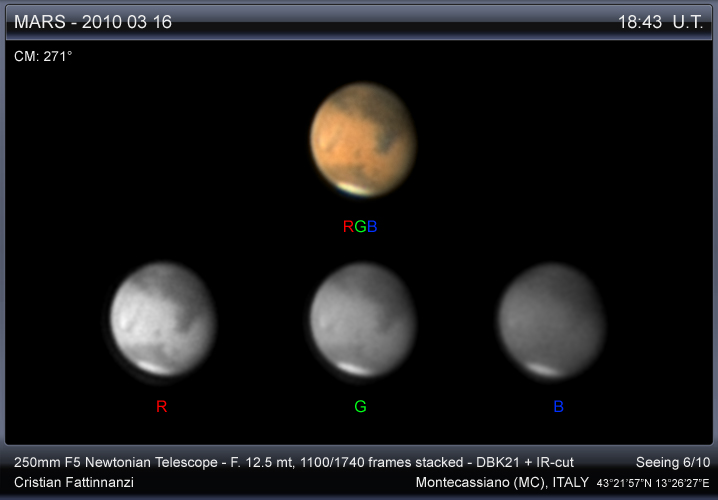The height and width of the screenshot is (500, 718).
Task: Click the red 'R' label
Action: click(x=162, y=406)
